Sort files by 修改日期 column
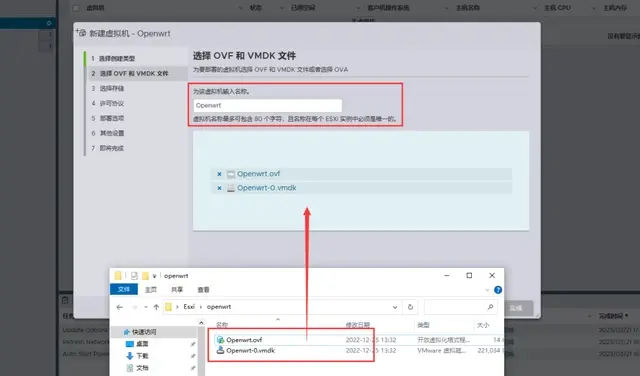The height and width of the screenshot is (376, 640). tap(358, 325)
